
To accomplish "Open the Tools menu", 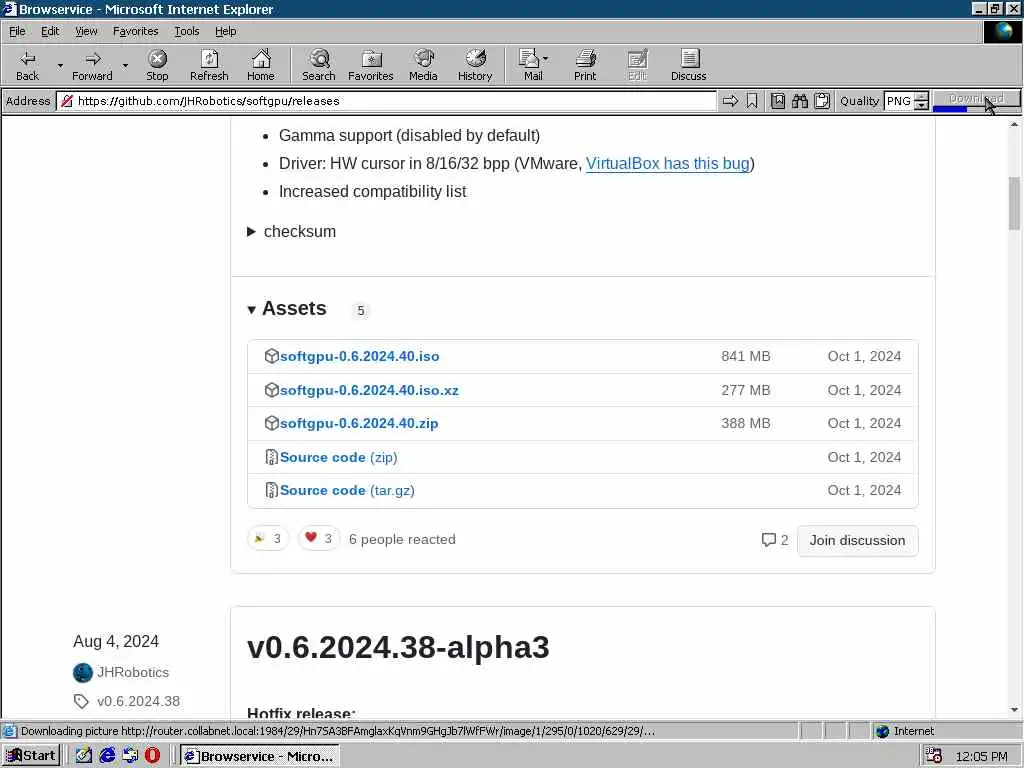I will tap(186, 31).
